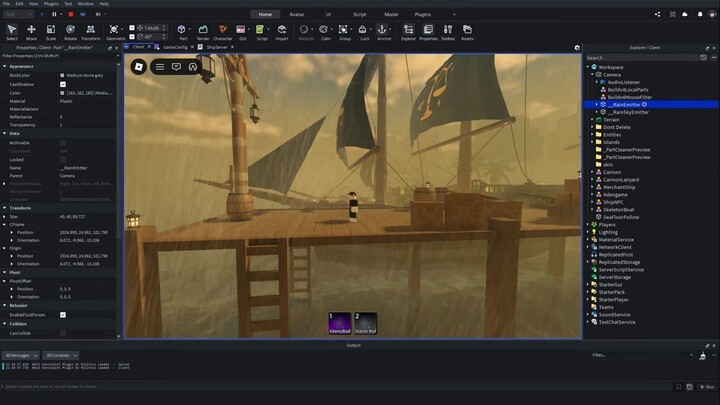This screenshot has height=405, width=720.
Task: Collapse the Pivot property section
Action: point(5,272)
